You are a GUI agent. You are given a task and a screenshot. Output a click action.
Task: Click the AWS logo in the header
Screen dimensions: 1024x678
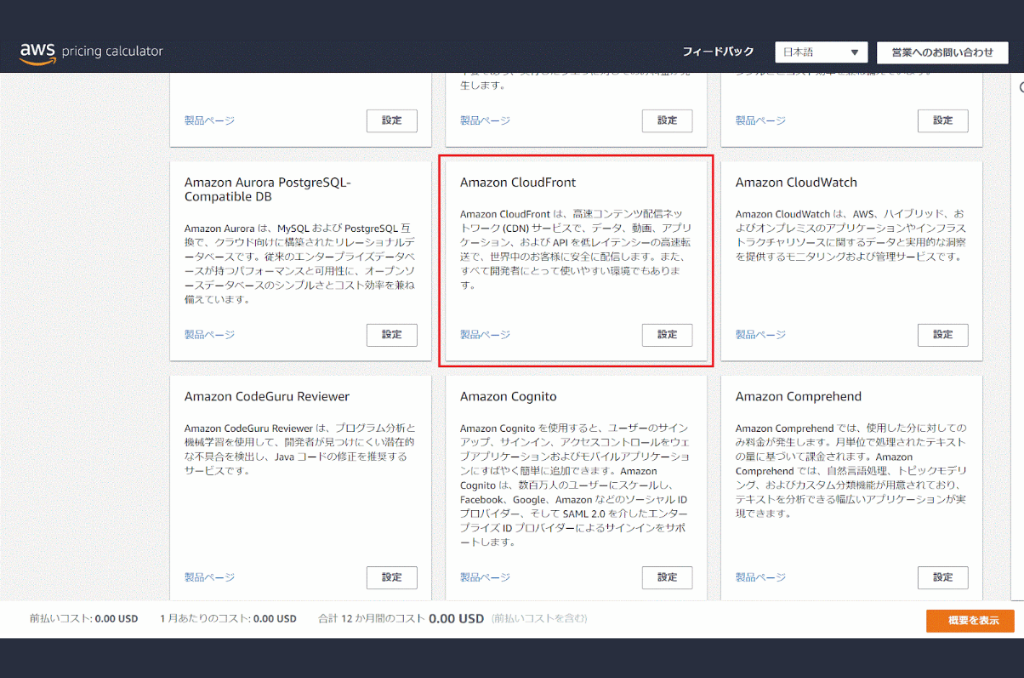[37, 53]
